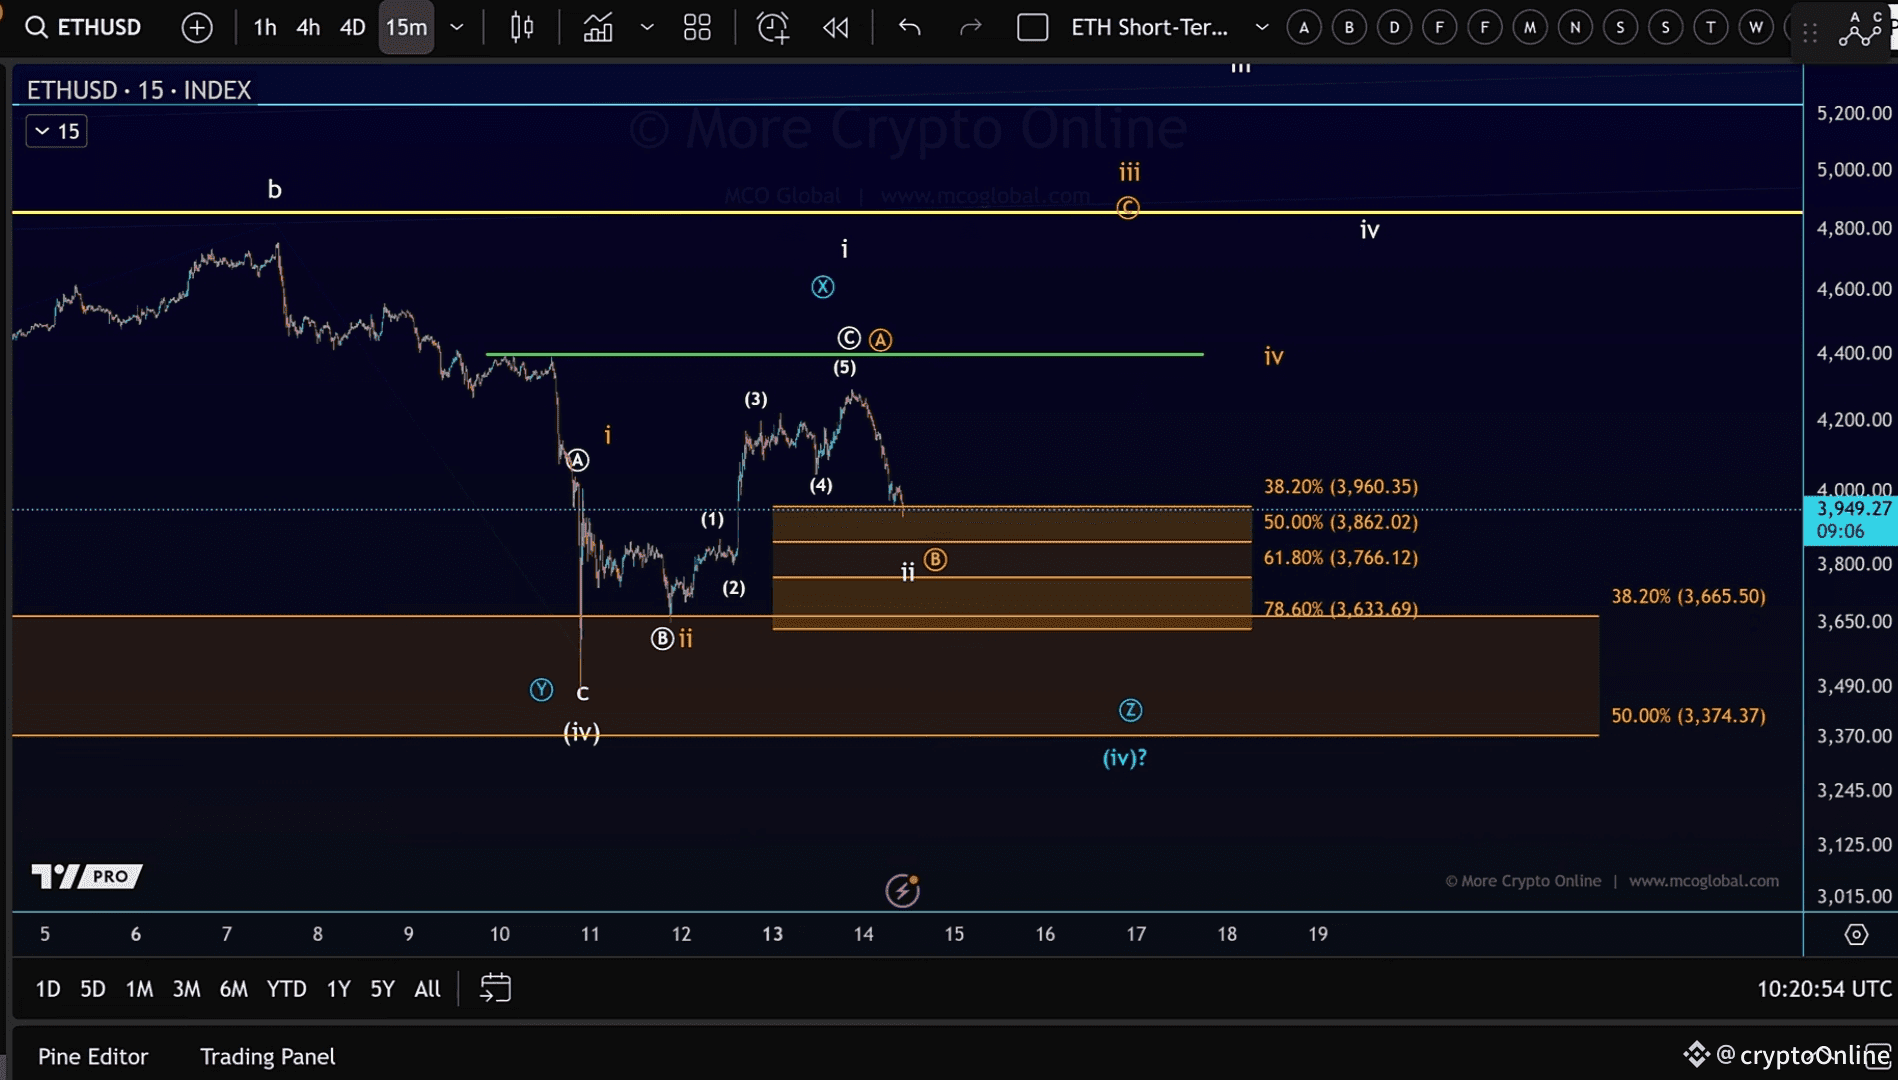Start bar replay with the rewind icon

click(835, 27)
